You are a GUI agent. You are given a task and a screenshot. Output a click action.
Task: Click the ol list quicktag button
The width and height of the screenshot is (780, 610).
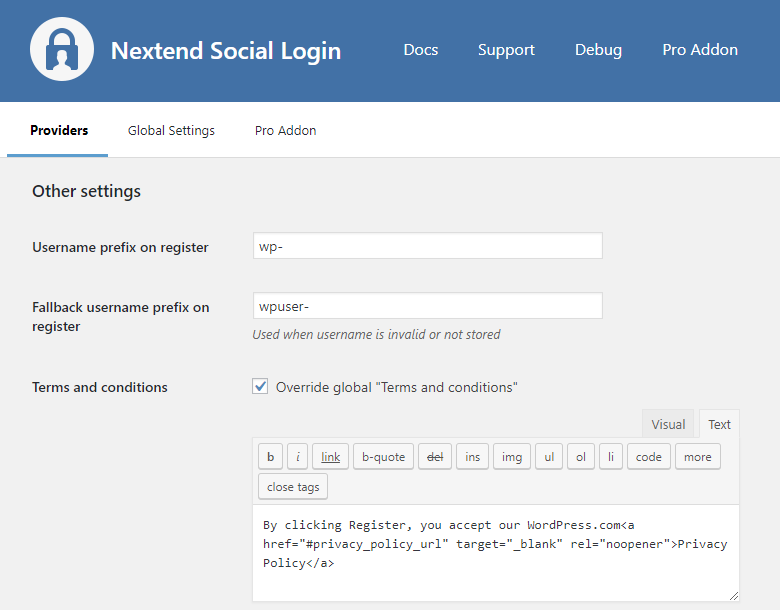(x=581, y=457)
